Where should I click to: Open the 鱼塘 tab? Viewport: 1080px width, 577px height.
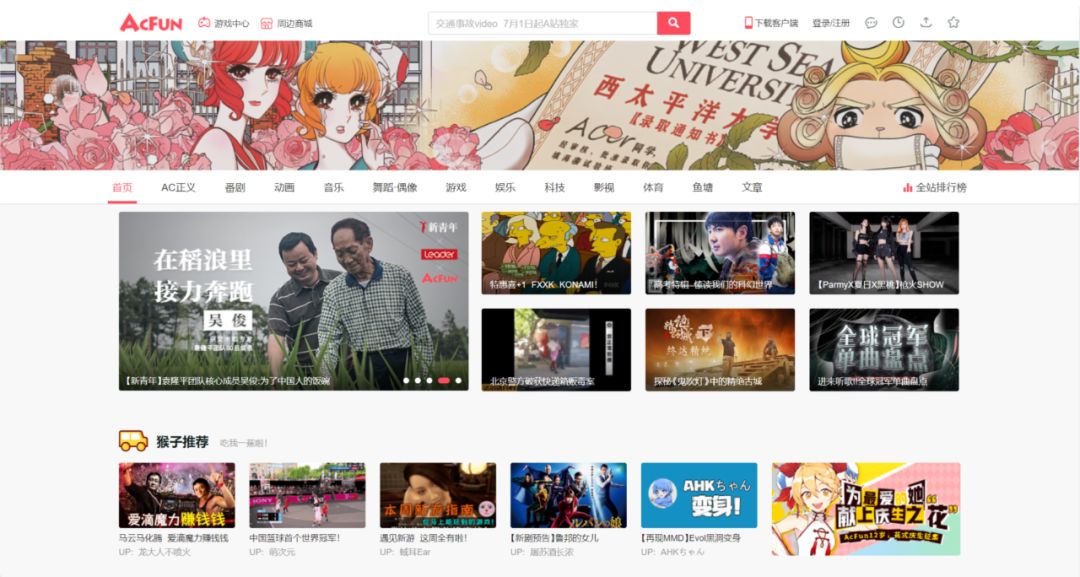tap(703, 187)
